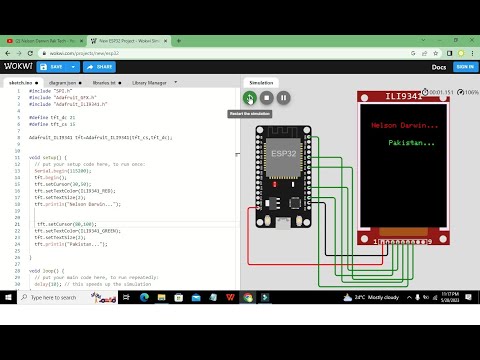Click the simulation timer readout

pyautogui.click(x=438, y=92)
